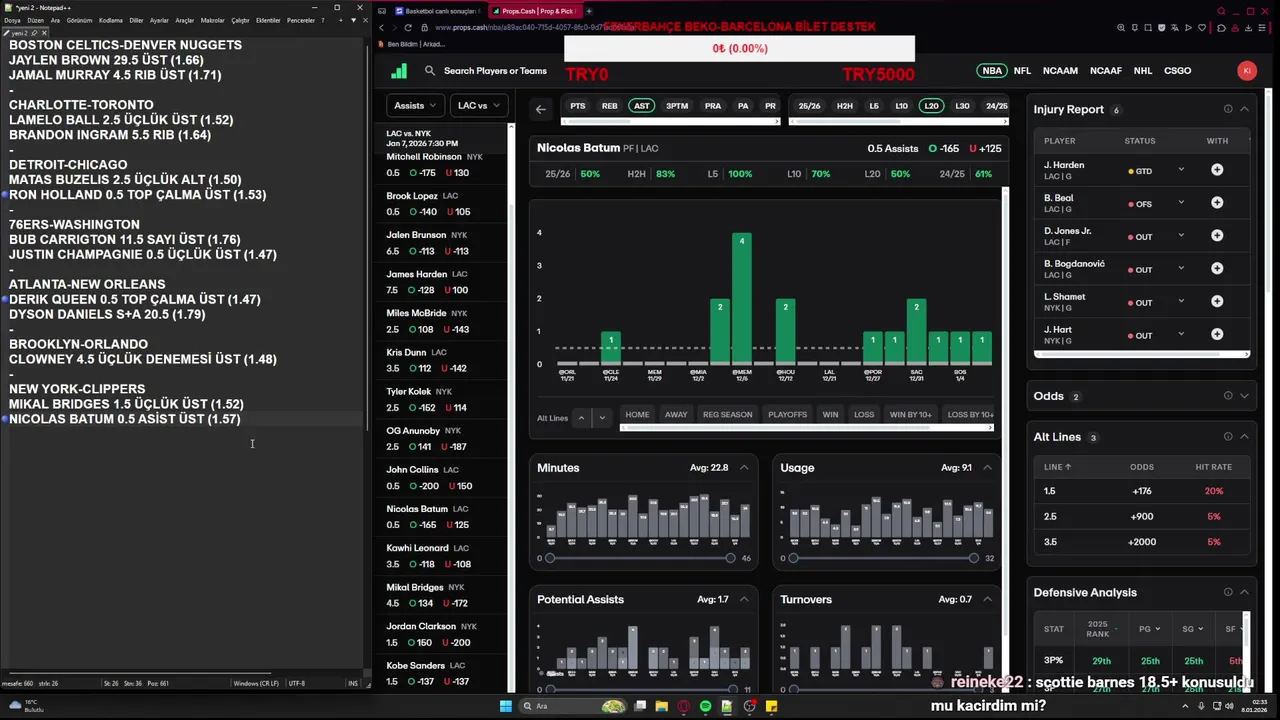Screen dimensions: 1280x720
Task: Filter games by HOME
Action: [x=637, y=415]
